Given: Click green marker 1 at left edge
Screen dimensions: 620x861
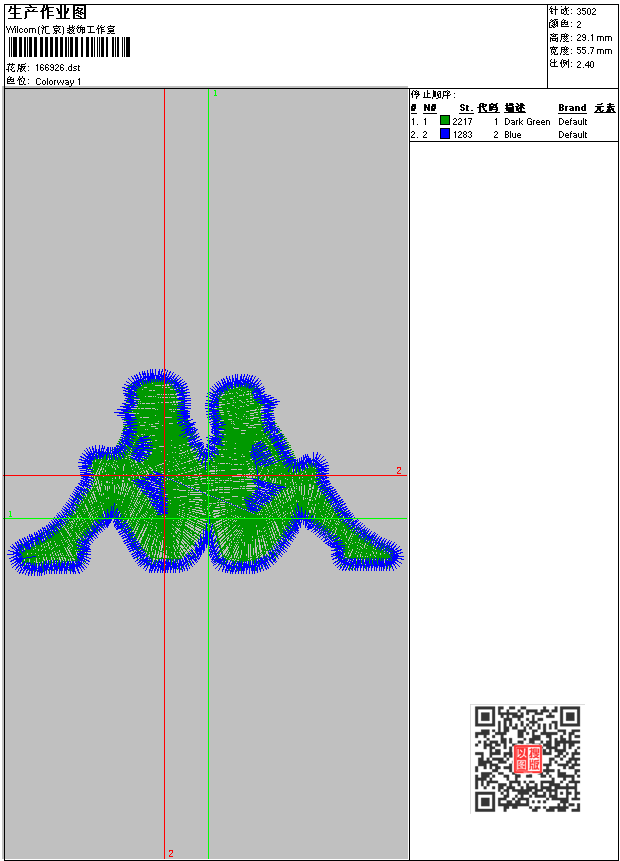Looking at the screenshot, I should [x=10, y=514].
